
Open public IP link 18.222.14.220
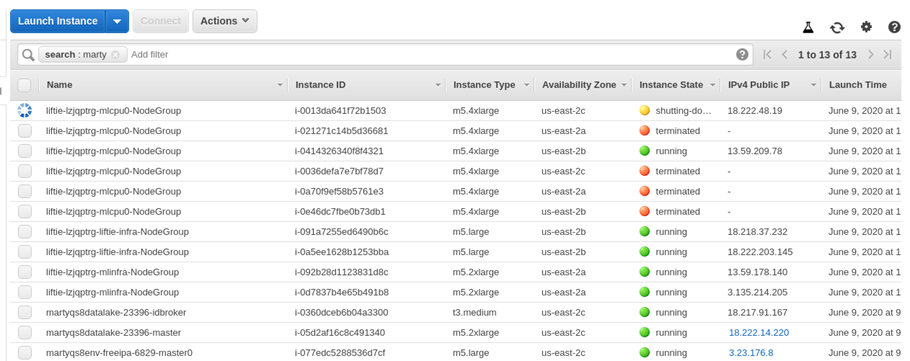(759, 333)
